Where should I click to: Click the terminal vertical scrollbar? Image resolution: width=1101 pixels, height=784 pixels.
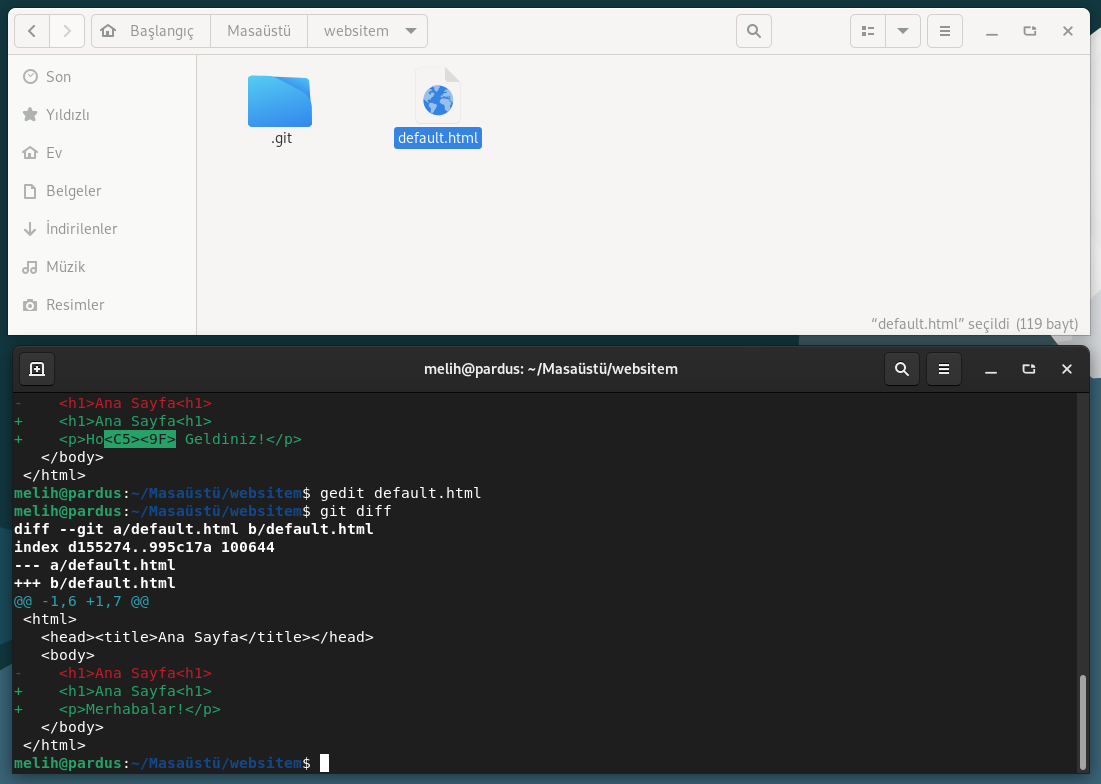(x=1083, y=722)
